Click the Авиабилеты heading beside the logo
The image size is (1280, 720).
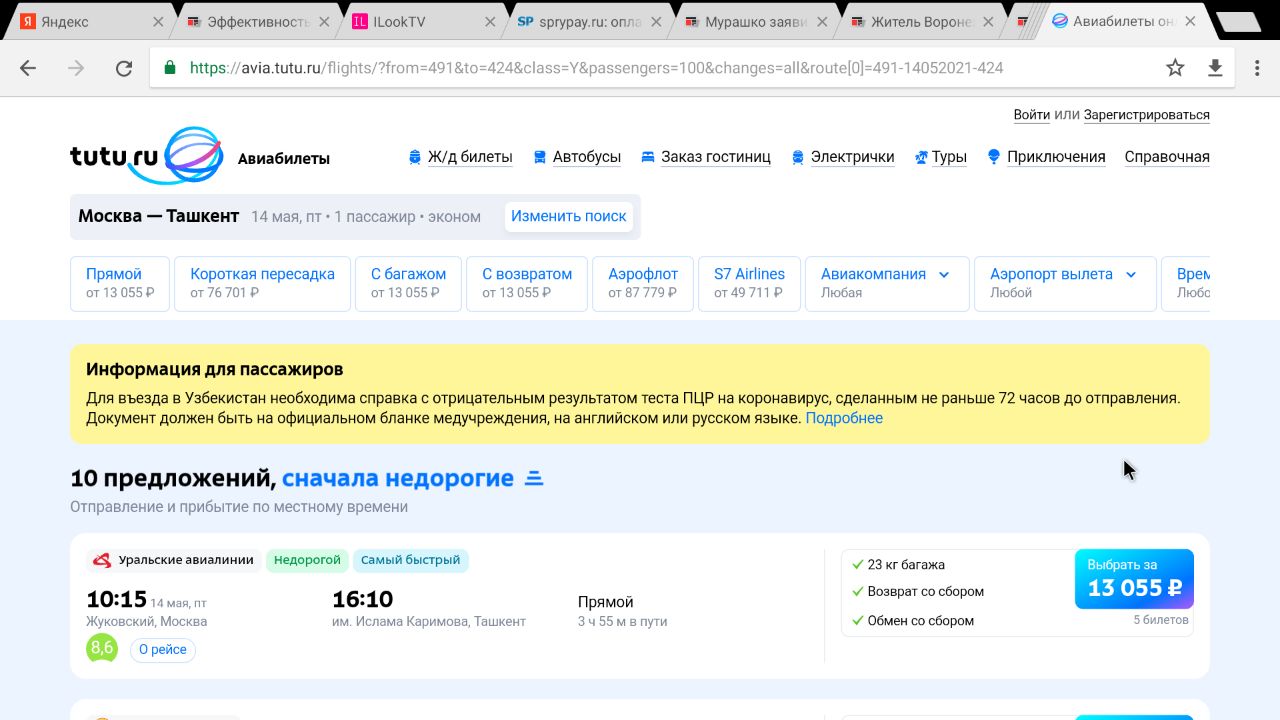pyautogui.click(x=284, y=159)
